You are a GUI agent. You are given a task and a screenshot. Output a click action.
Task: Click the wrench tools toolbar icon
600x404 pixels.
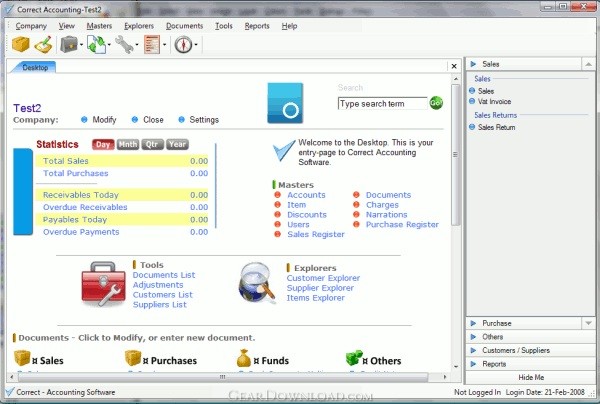pyautogui.click(x=124, y=44)
